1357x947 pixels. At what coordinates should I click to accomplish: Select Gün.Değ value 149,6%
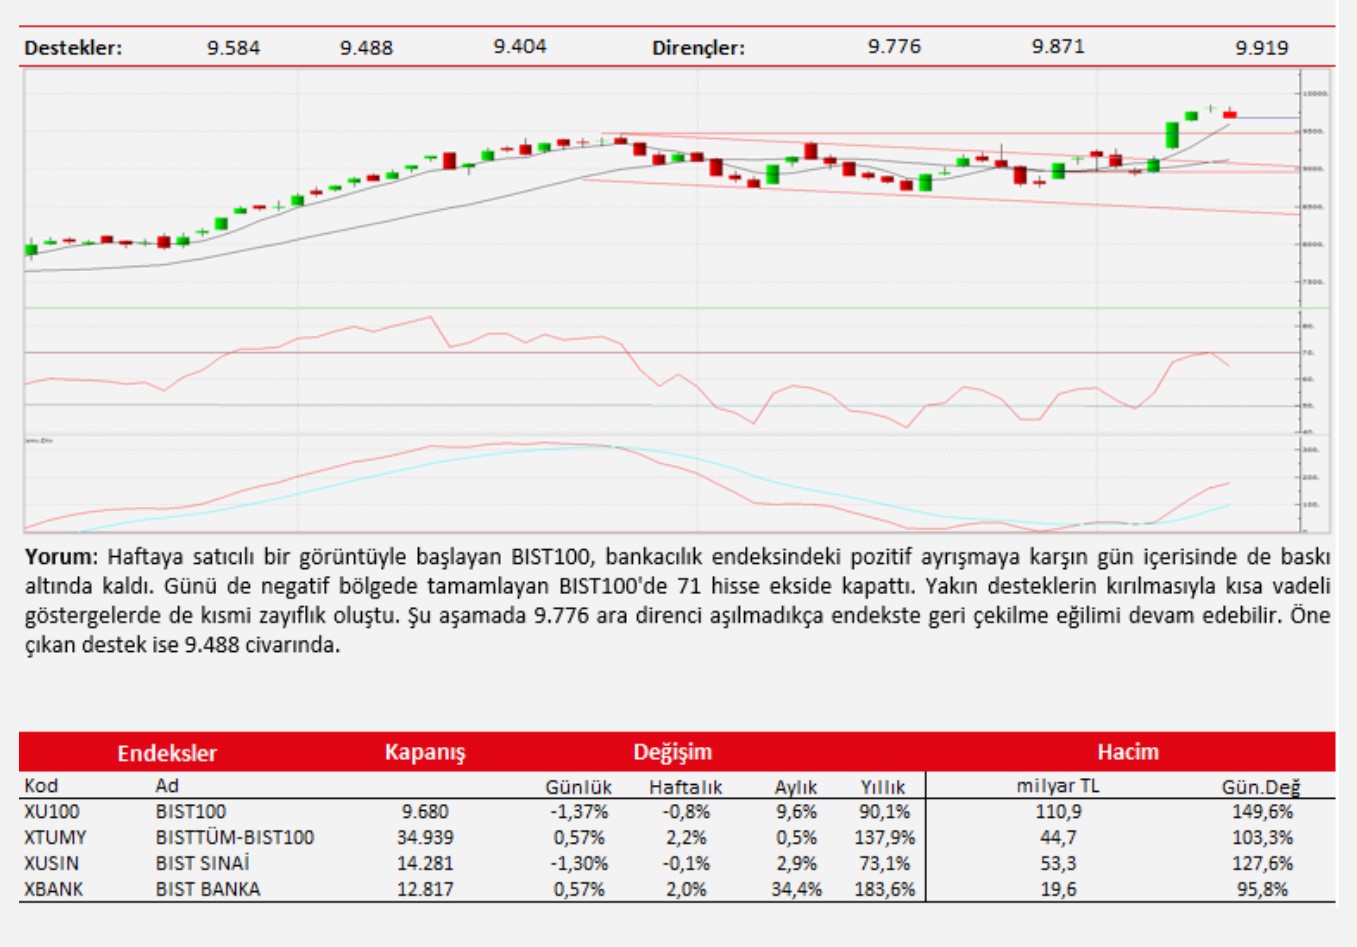[x=1262, y=812]
